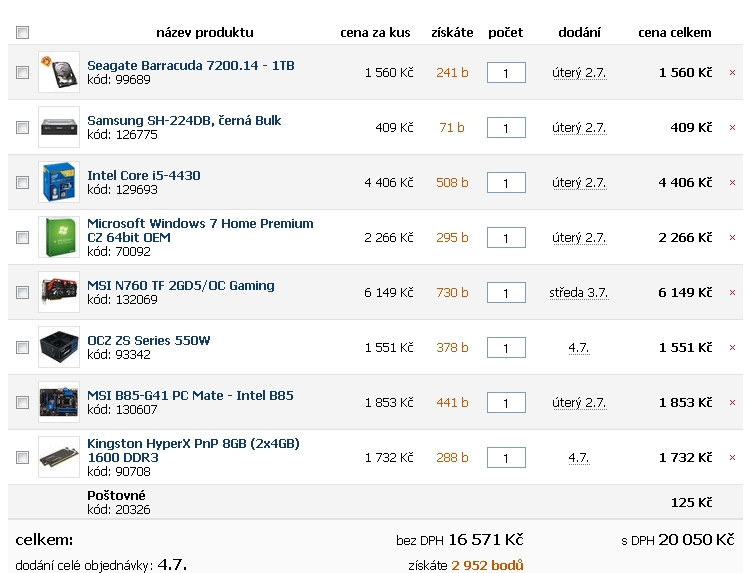The height and width of the screenshot is (573, 748).
Task: Open the Seagate Barracuda 7200.14 - 1TB link
Action: [x=190, y=66]
